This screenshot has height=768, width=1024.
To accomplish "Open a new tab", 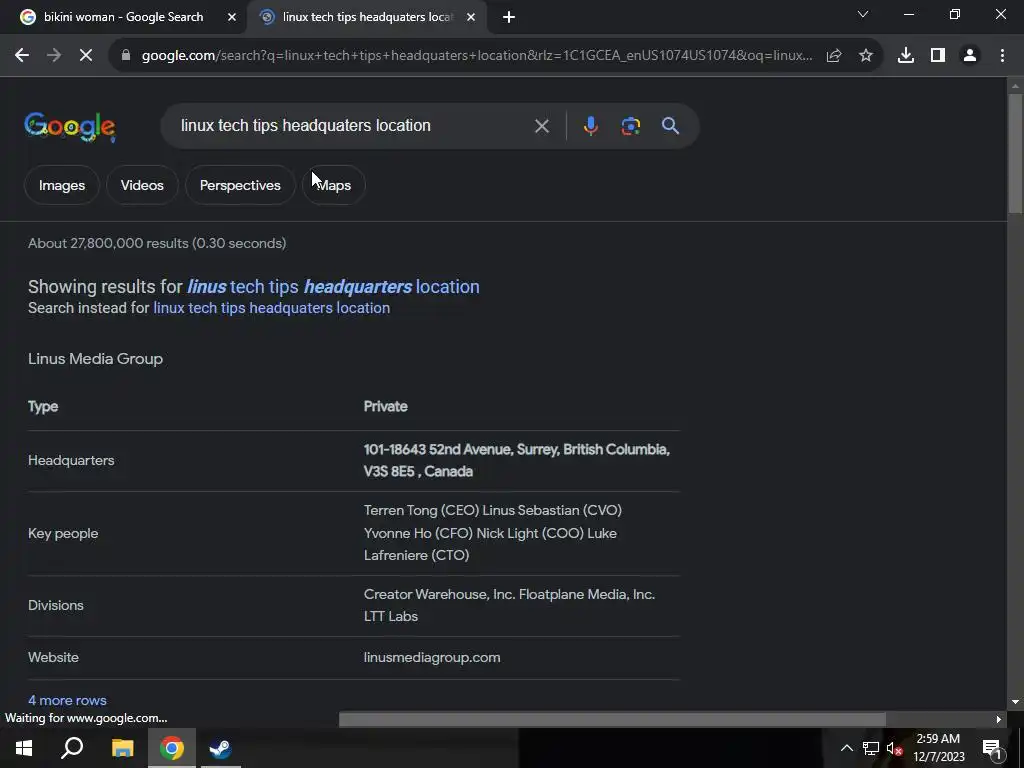I will pos(509,17).
